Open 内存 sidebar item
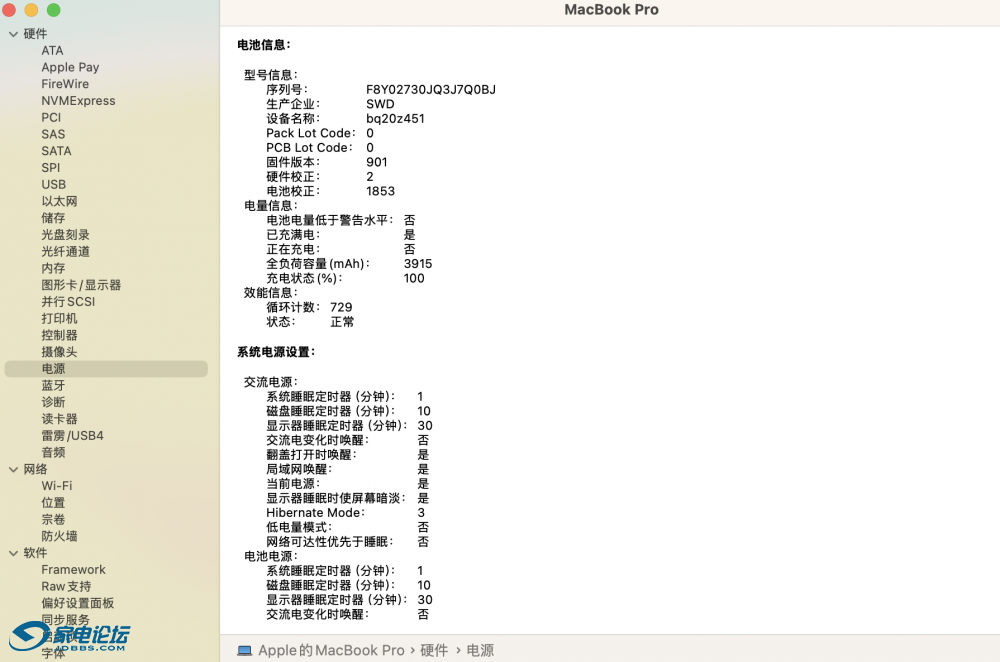Image resolution: width=1000 pixels, height=662 pixels. coord(53,268)
